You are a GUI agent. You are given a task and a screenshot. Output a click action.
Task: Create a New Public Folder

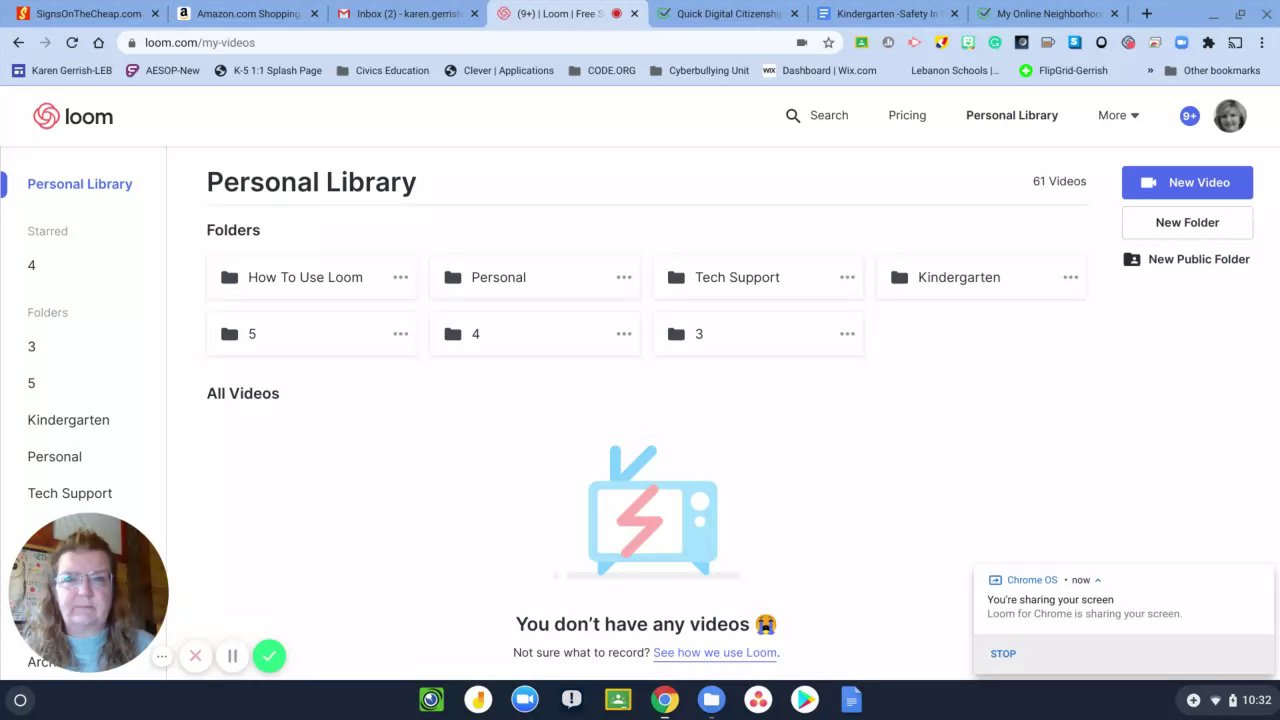click(1187, 259)
